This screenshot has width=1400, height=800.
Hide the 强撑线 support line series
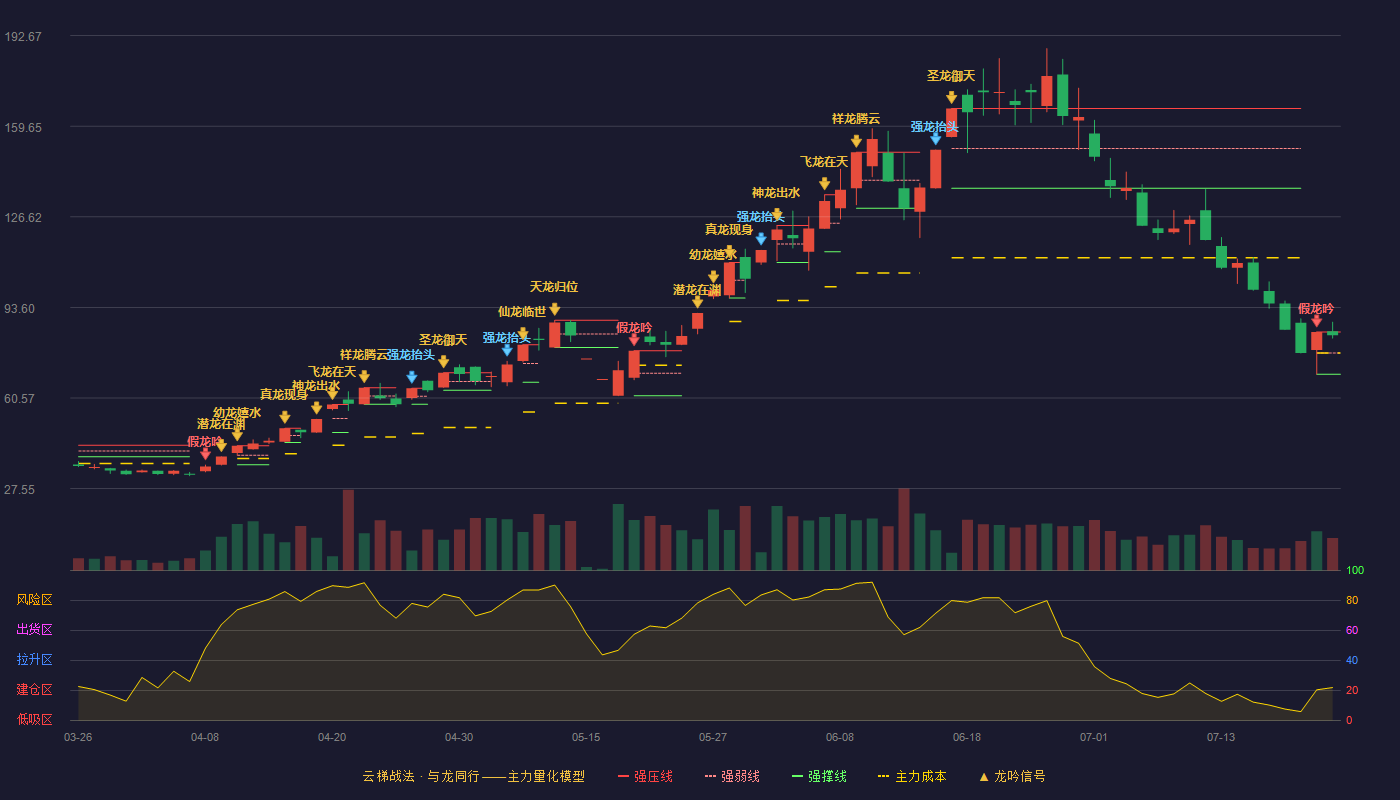pyautogui.click(x=819, y=776)
